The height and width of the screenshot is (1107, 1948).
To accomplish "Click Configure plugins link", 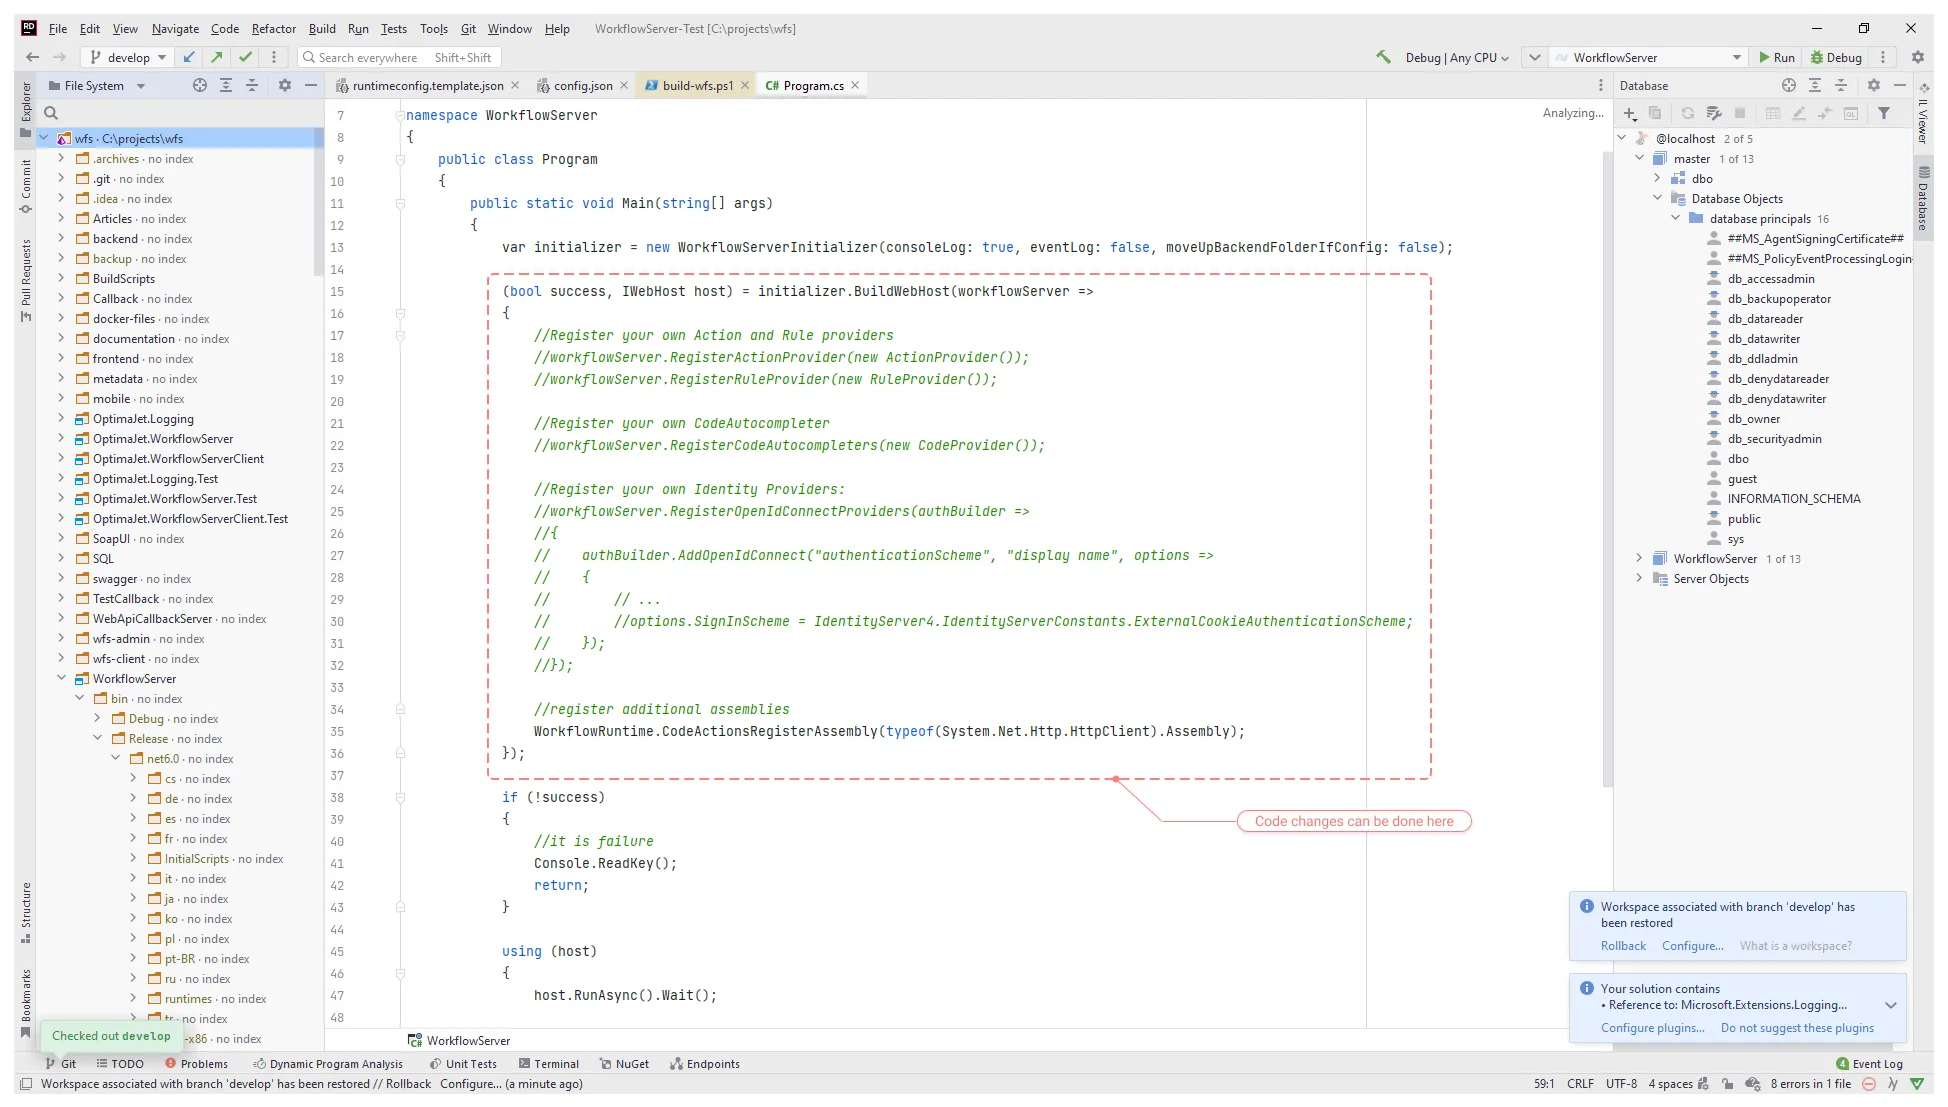I will pyautogui.click(x=1652, y=1028).
